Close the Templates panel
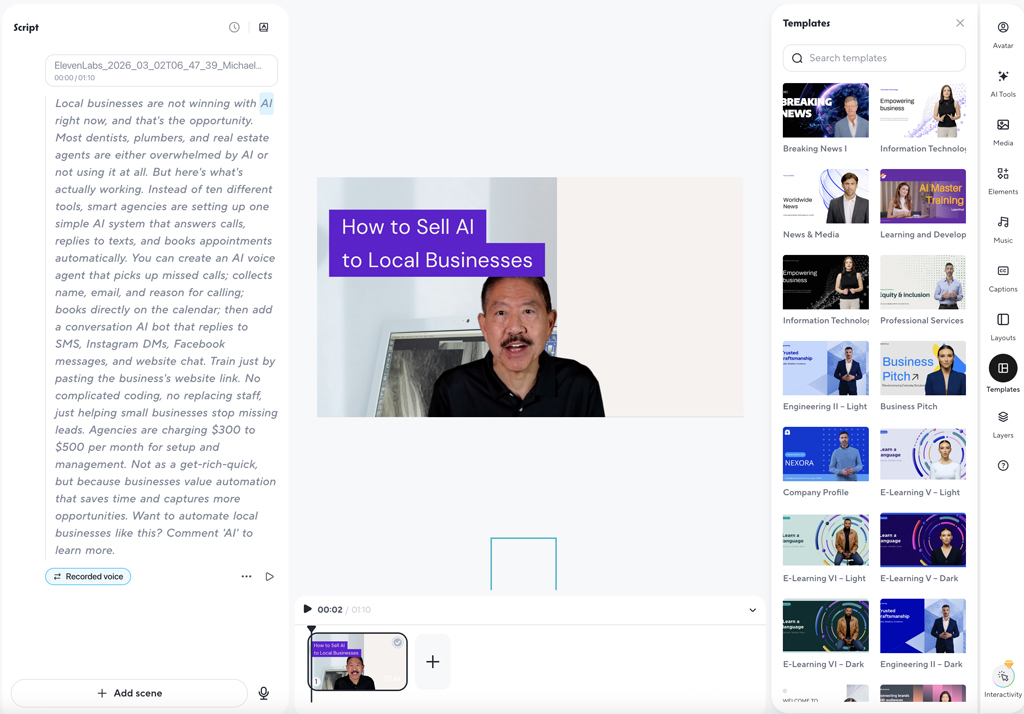 click(x=959, y=22)
